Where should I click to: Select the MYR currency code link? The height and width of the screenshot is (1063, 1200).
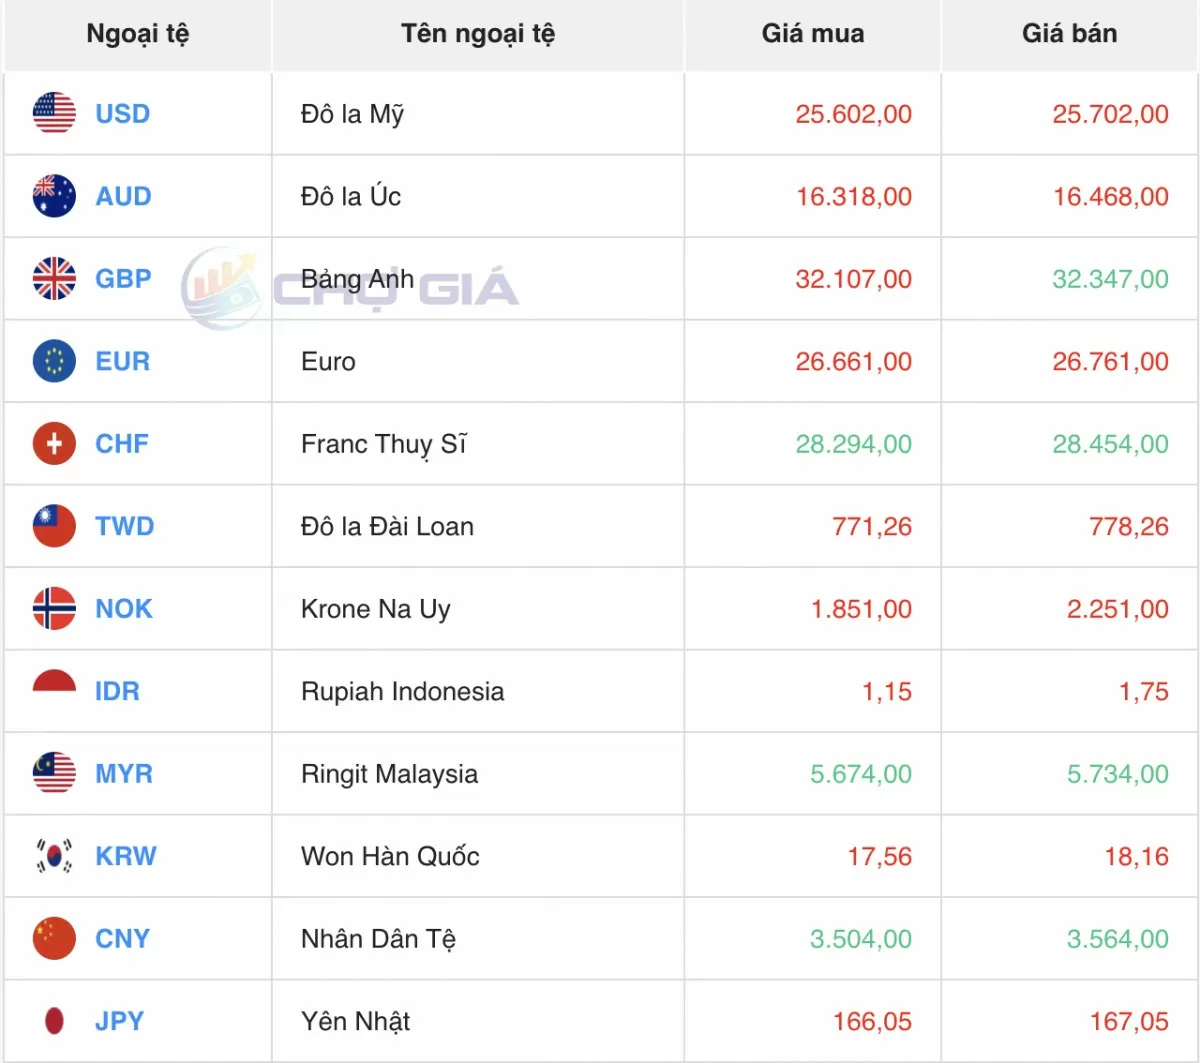click(124, 774)
